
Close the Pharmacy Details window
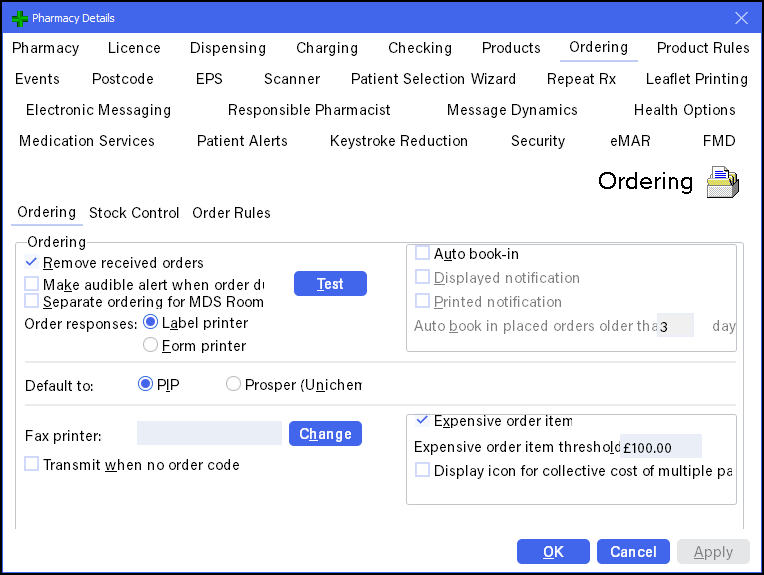tap(741, 18)
